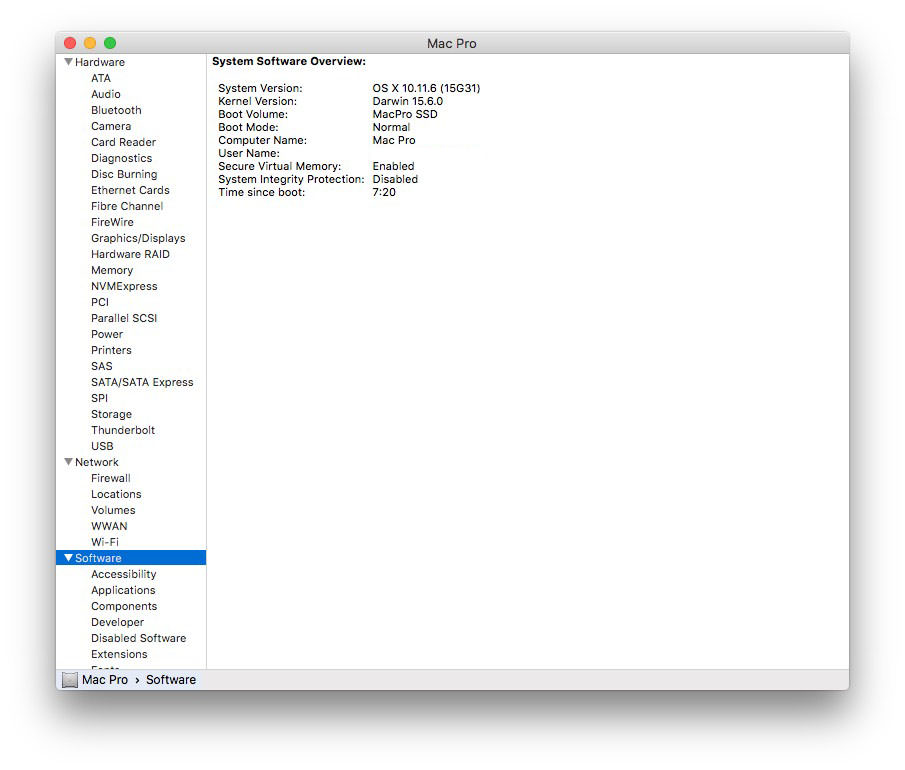The image size is (905, 770).
Task: Collapse the Network section triangle
Action: point(68,462)
